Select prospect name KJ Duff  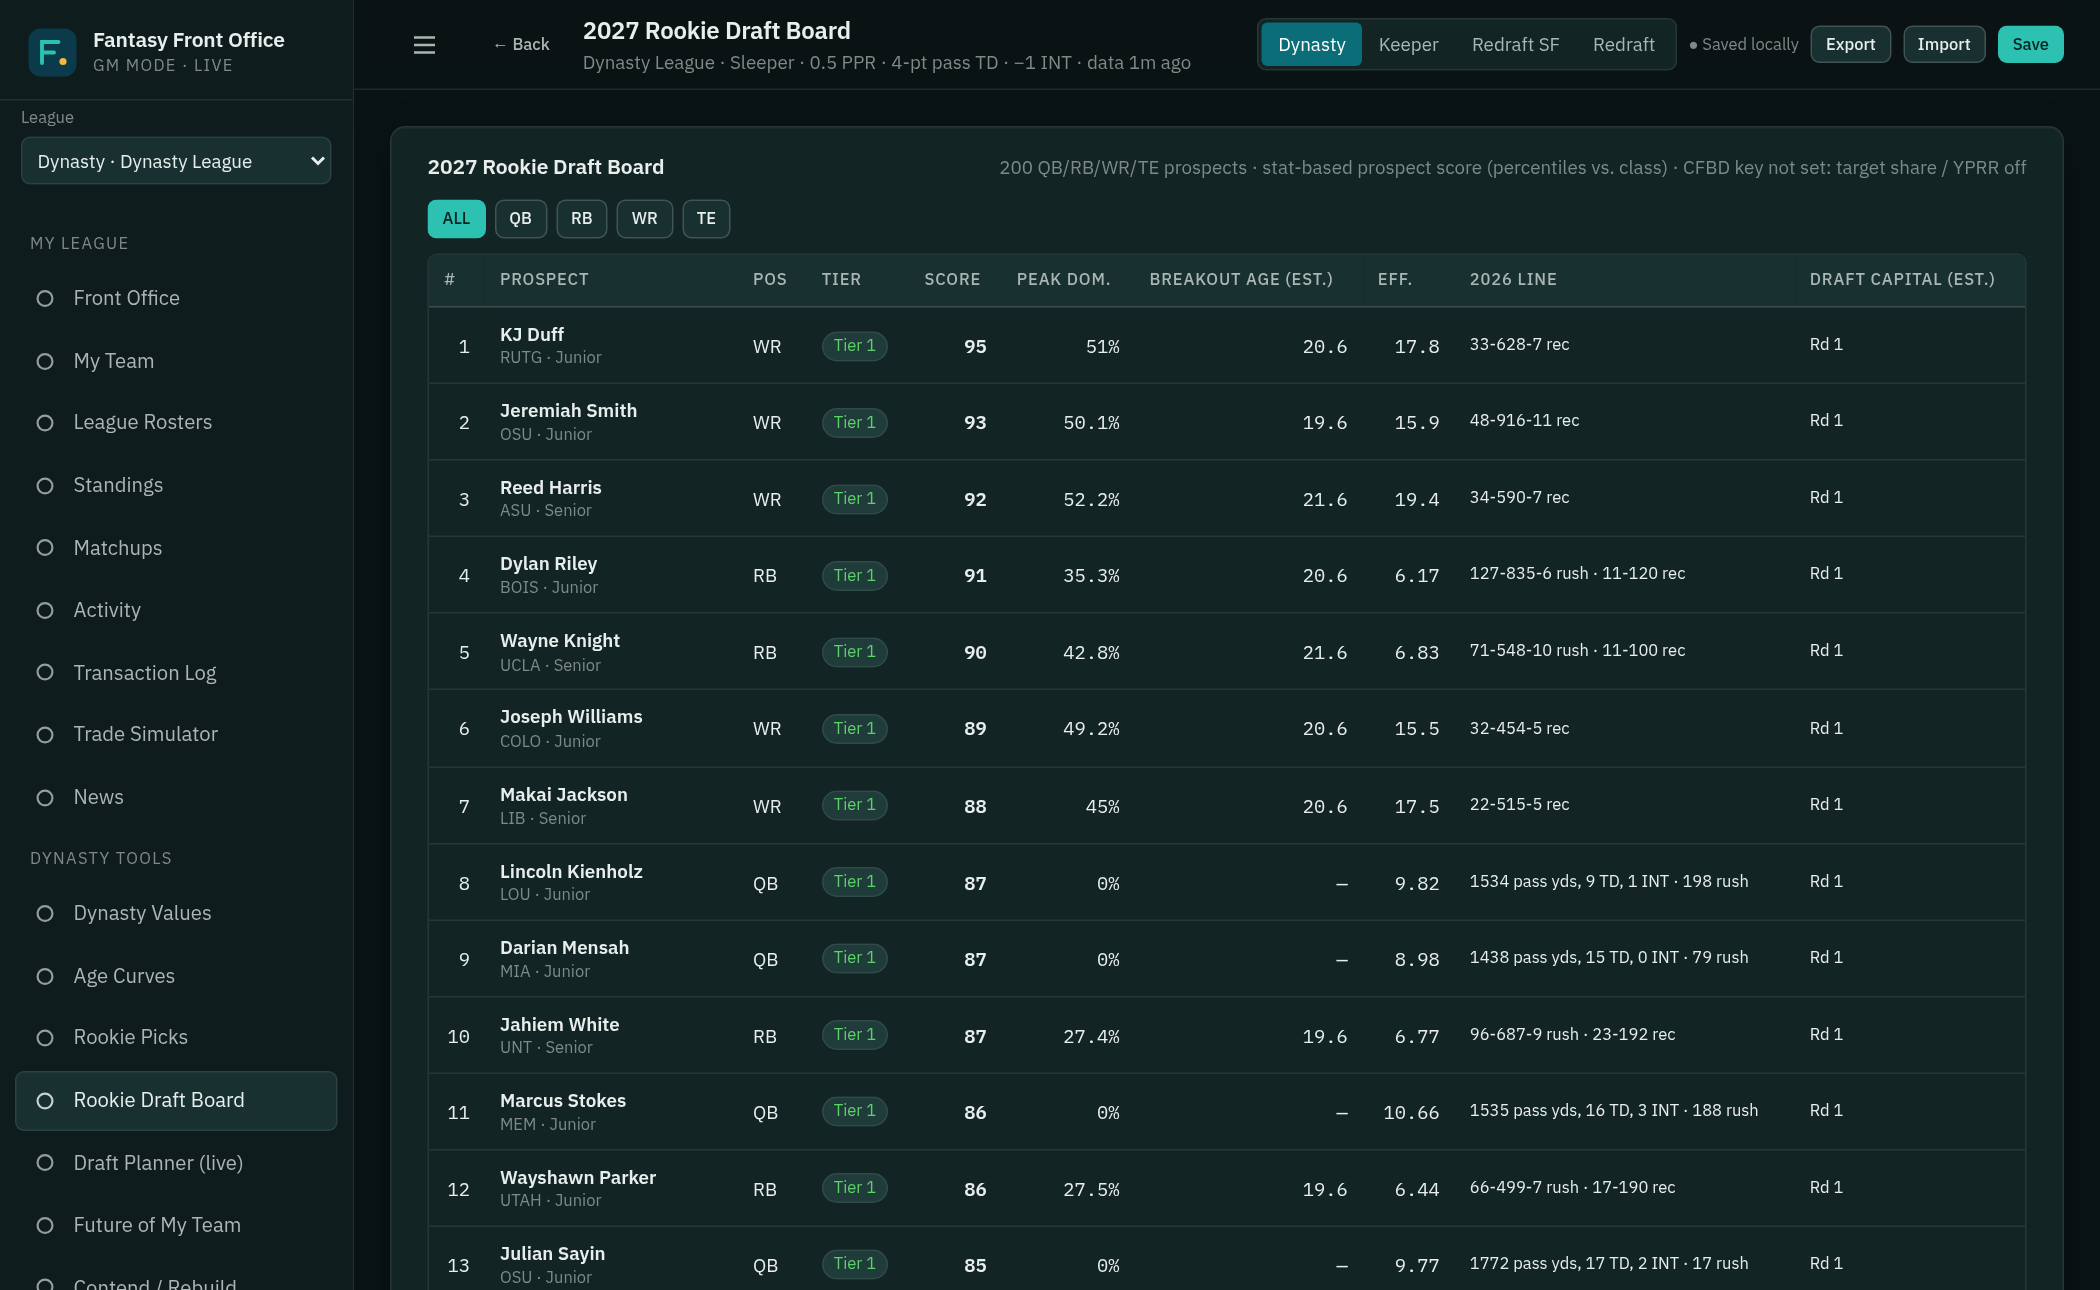coord(532,335)
